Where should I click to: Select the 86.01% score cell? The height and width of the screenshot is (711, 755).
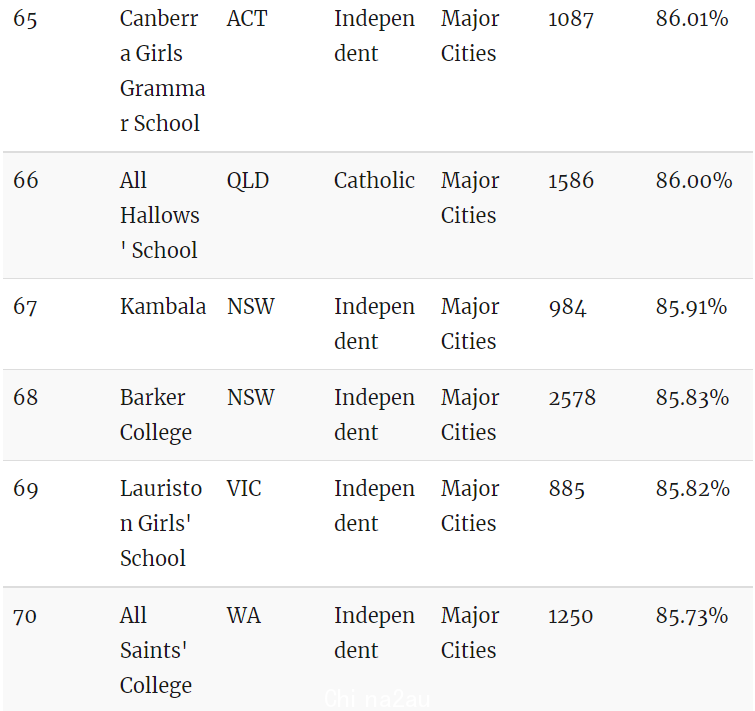coord(692,19)
